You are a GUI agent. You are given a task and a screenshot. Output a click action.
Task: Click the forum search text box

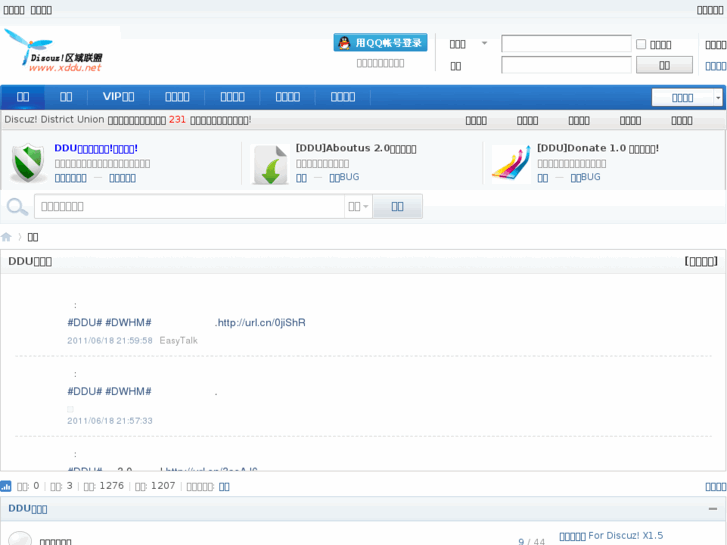pos(189,206)
